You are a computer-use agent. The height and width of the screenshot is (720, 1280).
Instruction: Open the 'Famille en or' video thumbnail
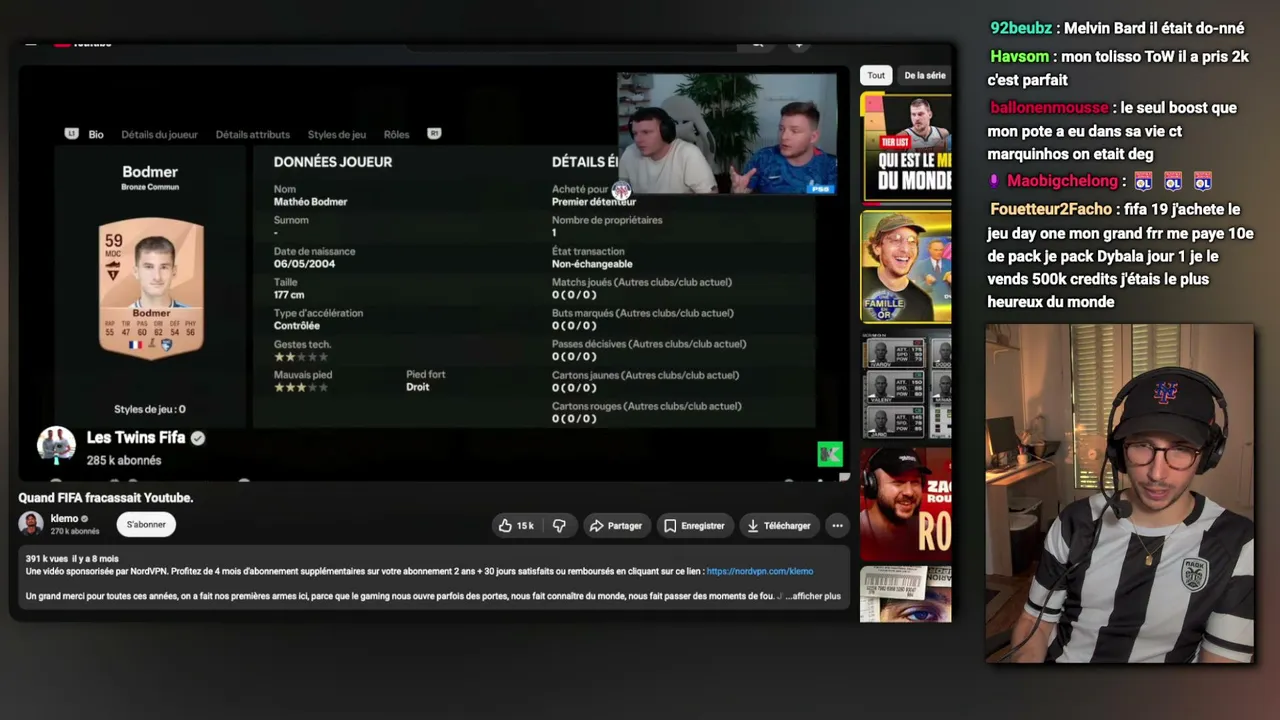906,267
